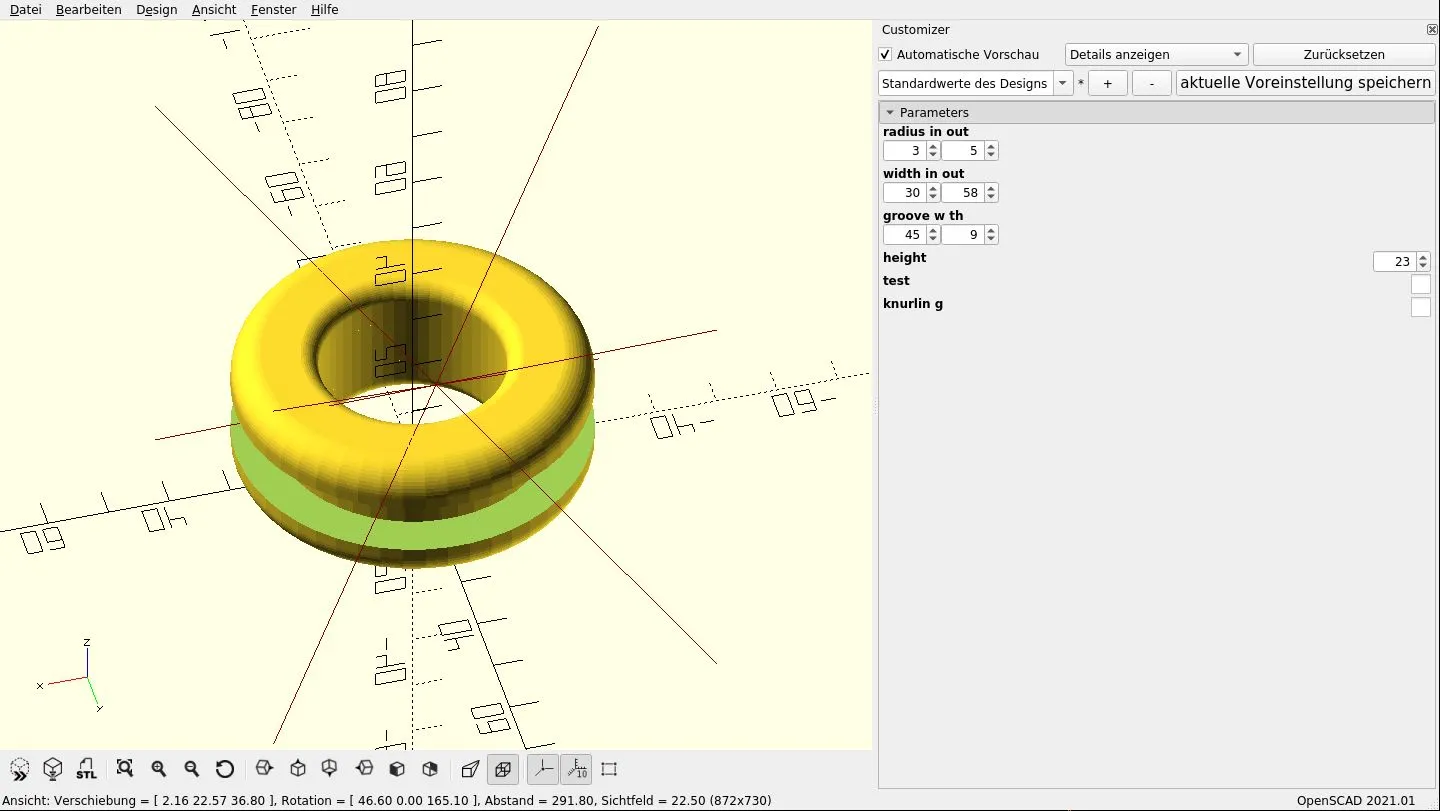Click the groove width field showing 45

905,235
